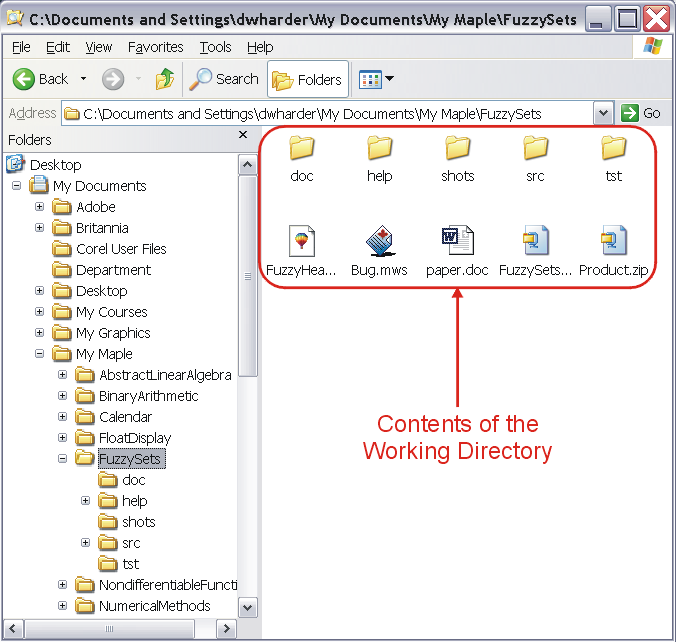Viewport: 676px width, 642px height.
Task: Open the Product.zip archive
Action: click(613, 242)
